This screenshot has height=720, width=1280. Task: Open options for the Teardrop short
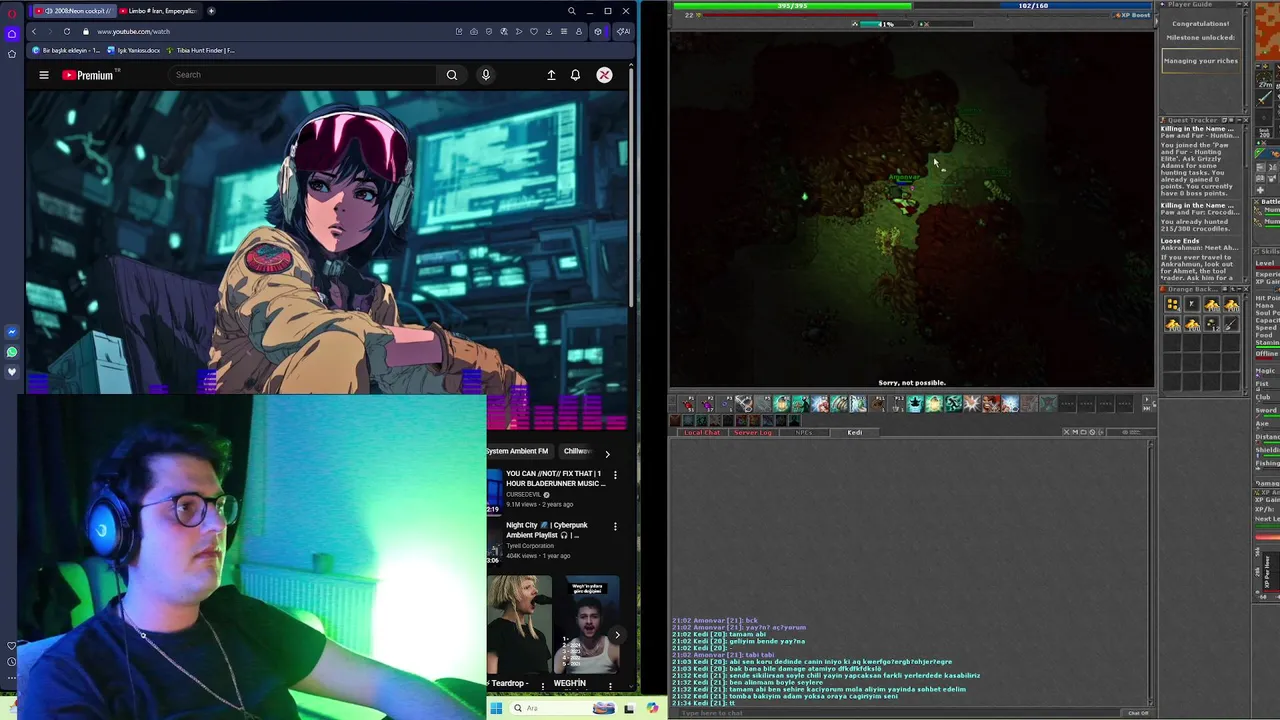pos(542,685)
